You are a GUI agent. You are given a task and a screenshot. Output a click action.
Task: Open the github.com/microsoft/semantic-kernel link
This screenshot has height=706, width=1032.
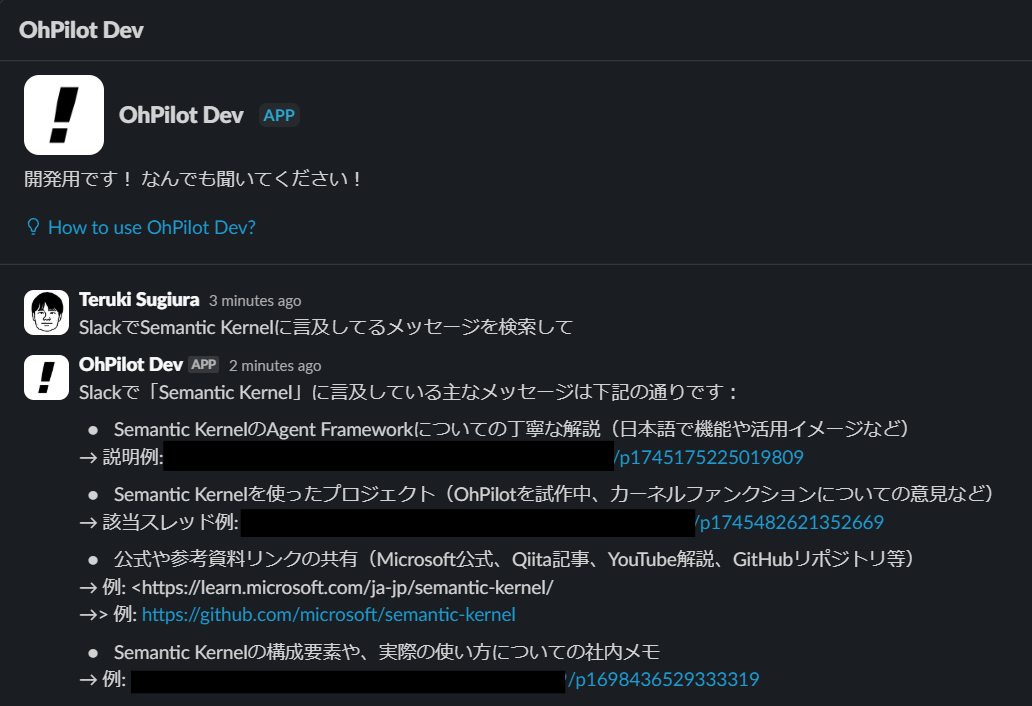coord(328,615)
